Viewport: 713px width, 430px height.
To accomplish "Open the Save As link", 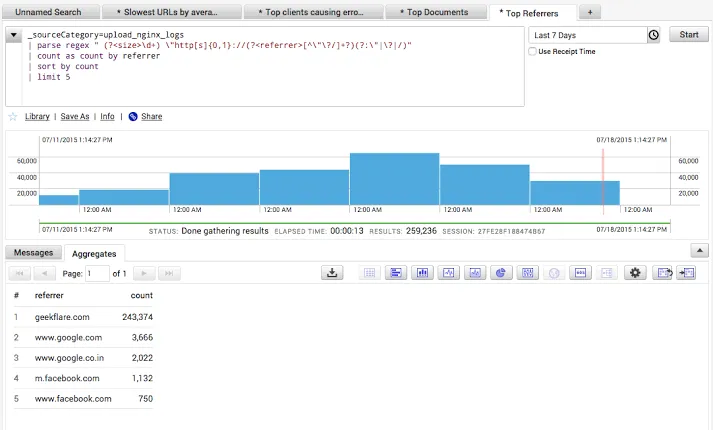I will pos(75,116).
